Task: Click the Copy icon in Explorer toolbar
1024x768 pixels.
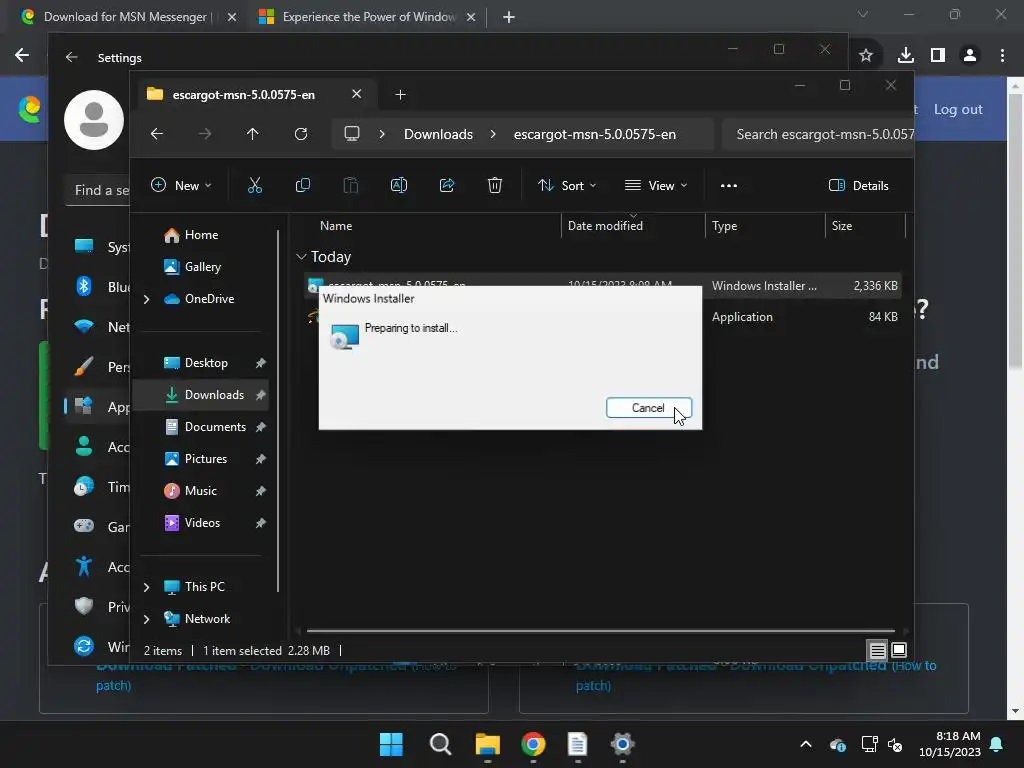Action: (x=302, y=185)
